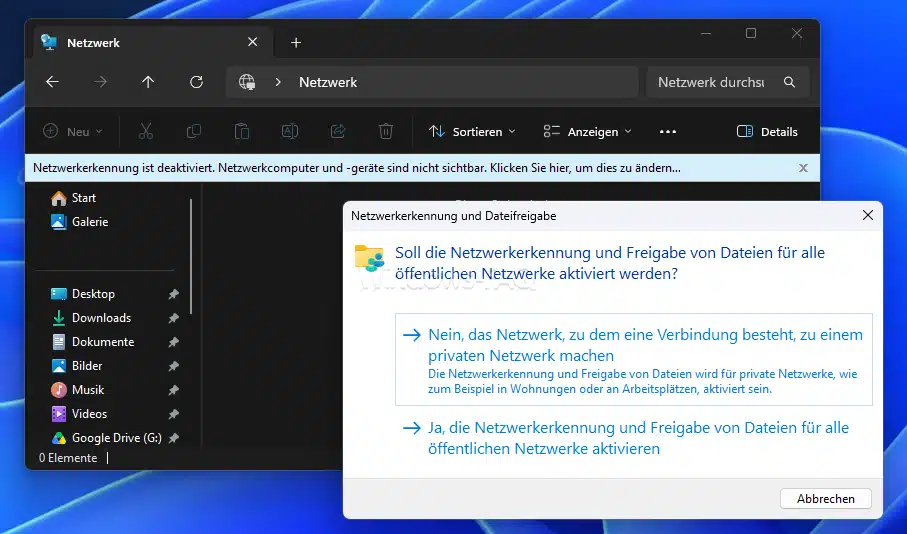Screen dimensions: 907x534
Task: Click the pin icon next to Downloads
Action: [174, 318]
